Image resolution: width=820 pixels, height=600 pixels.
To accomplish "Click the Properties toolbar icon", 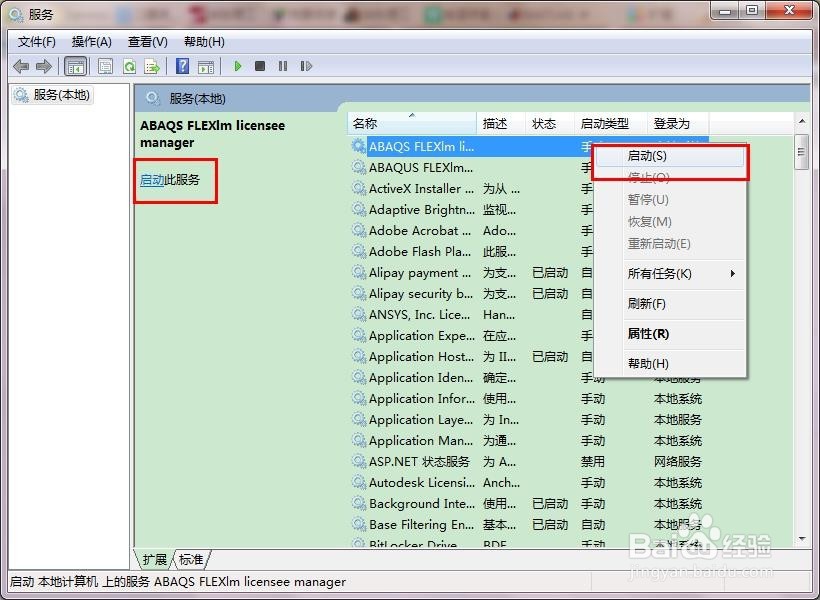I will tap(105, 66).
